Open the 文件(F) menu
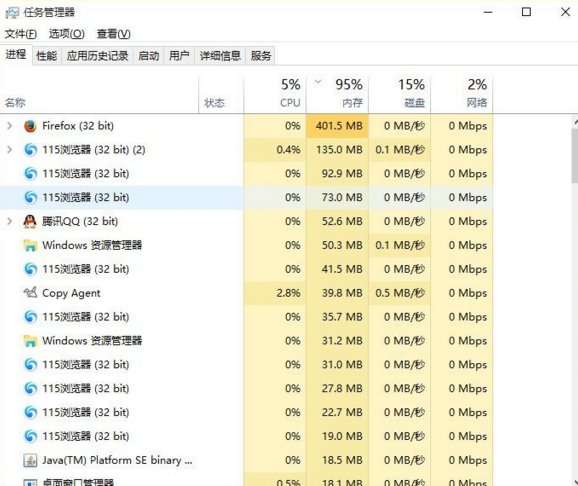This screenshot has width=578, height=486. tap(21, 34)
